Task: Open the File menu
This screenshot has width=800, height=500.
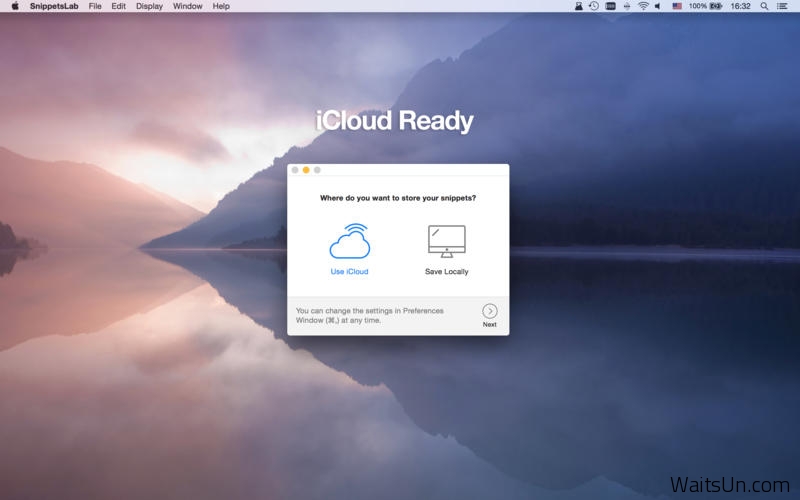Action: point(95,6)
